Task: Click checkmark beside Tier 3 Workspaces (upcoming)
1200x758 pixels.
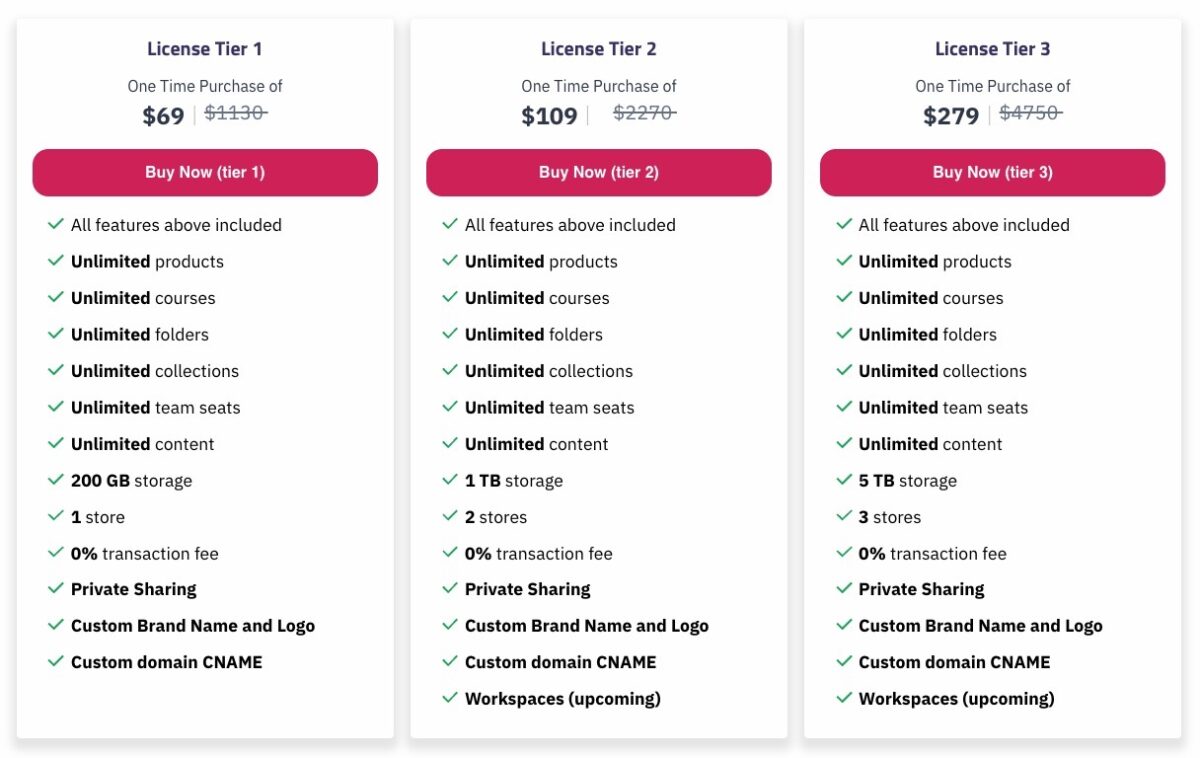Action: 844,698
